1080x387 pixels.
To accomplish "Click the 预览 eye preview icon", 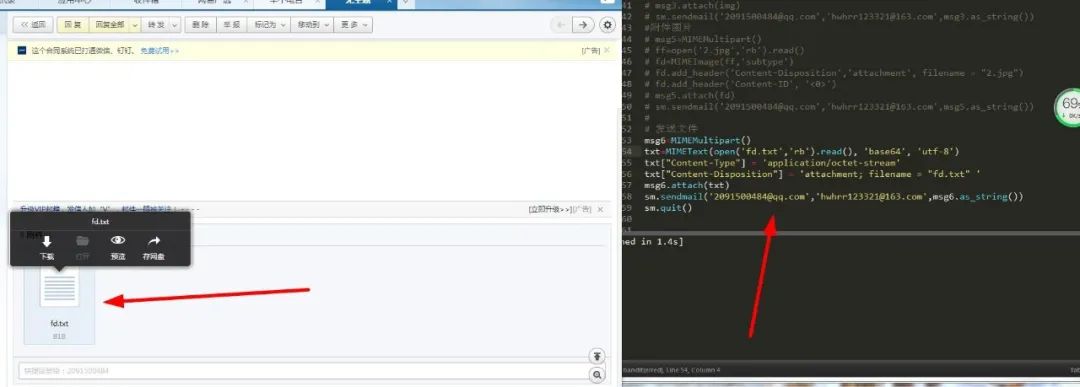I will [x=118, y=241].
